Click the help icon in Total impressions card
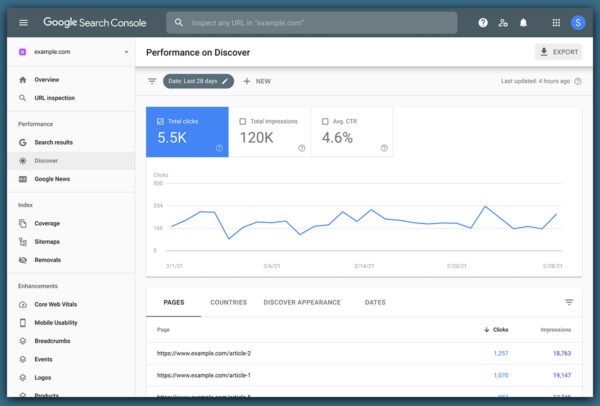 coord(302,148)
